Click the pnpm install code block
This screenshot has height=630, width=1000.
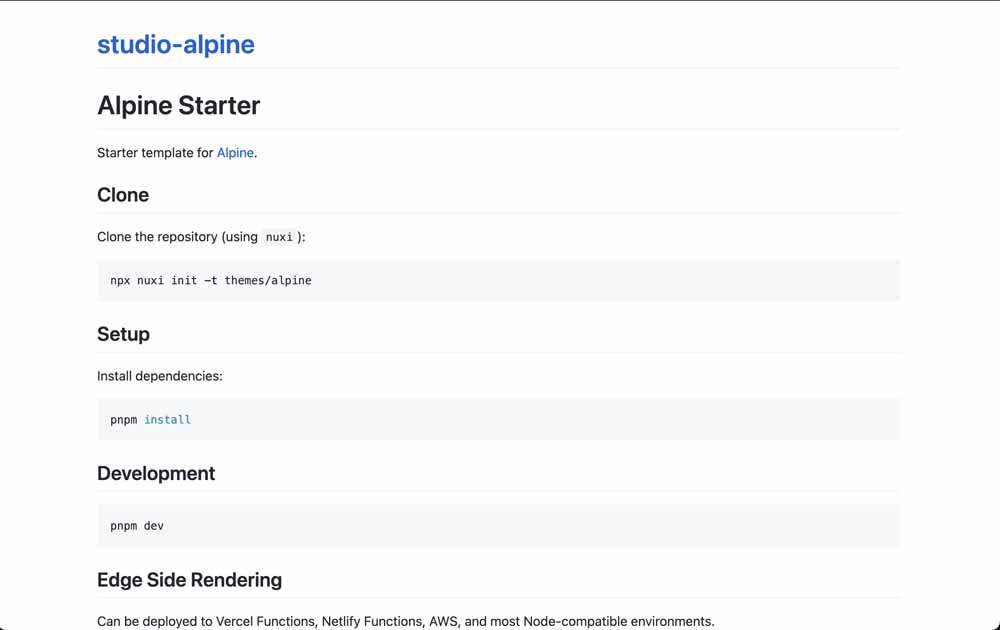[149, 419]
